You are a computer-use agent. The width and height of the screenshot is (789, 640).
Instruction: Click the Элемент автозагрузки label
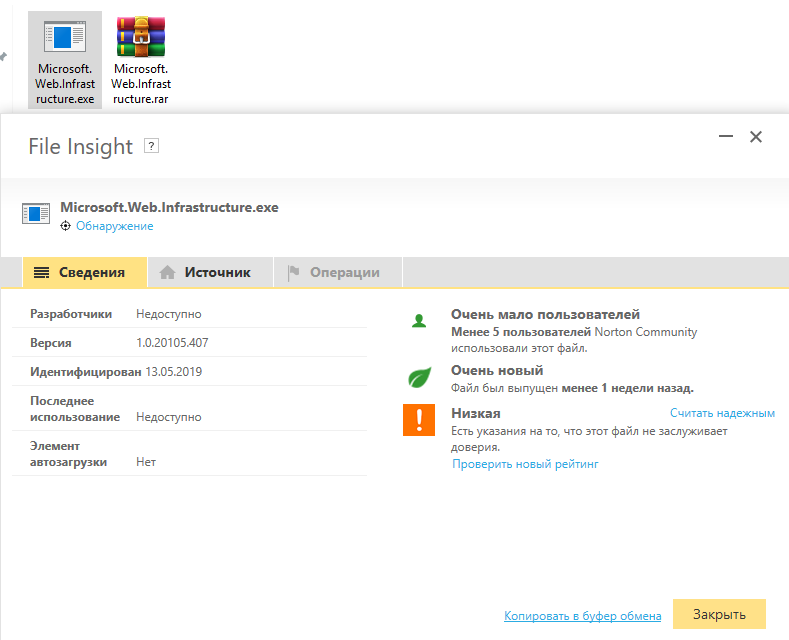pyautogui.click(x=68, y=454)
